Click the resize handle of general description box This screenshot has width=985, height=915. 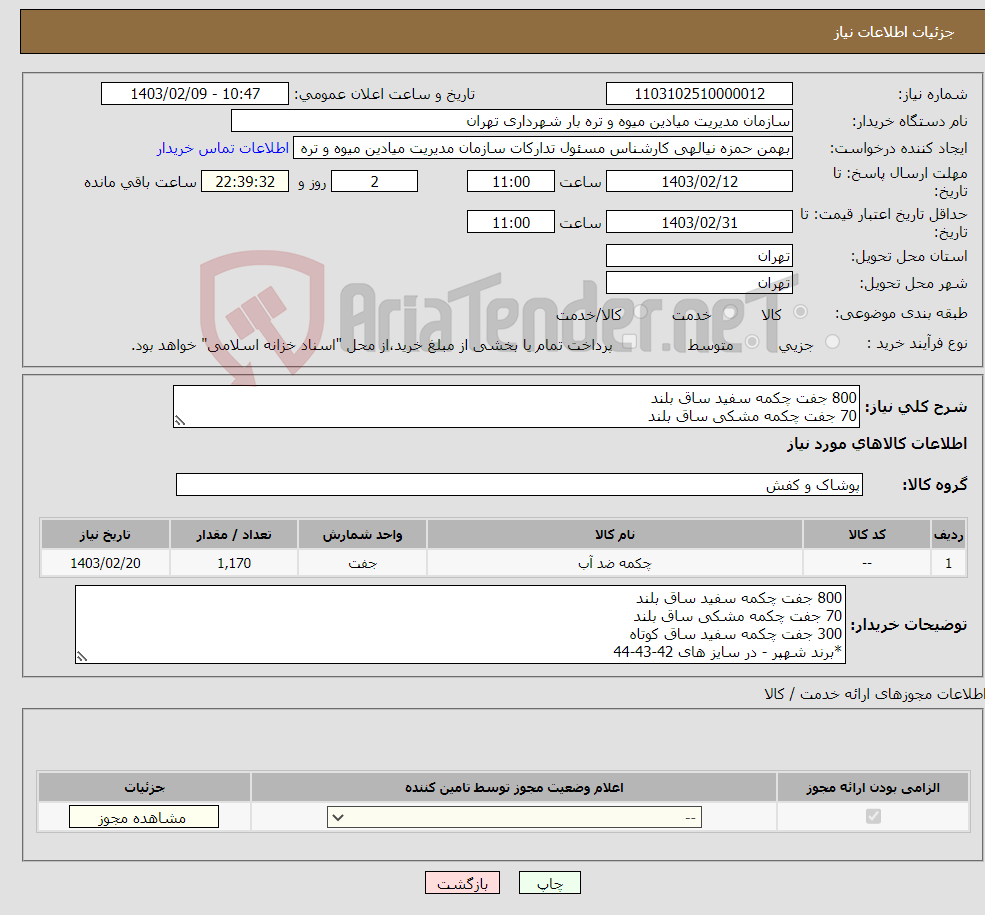(180, 421)
